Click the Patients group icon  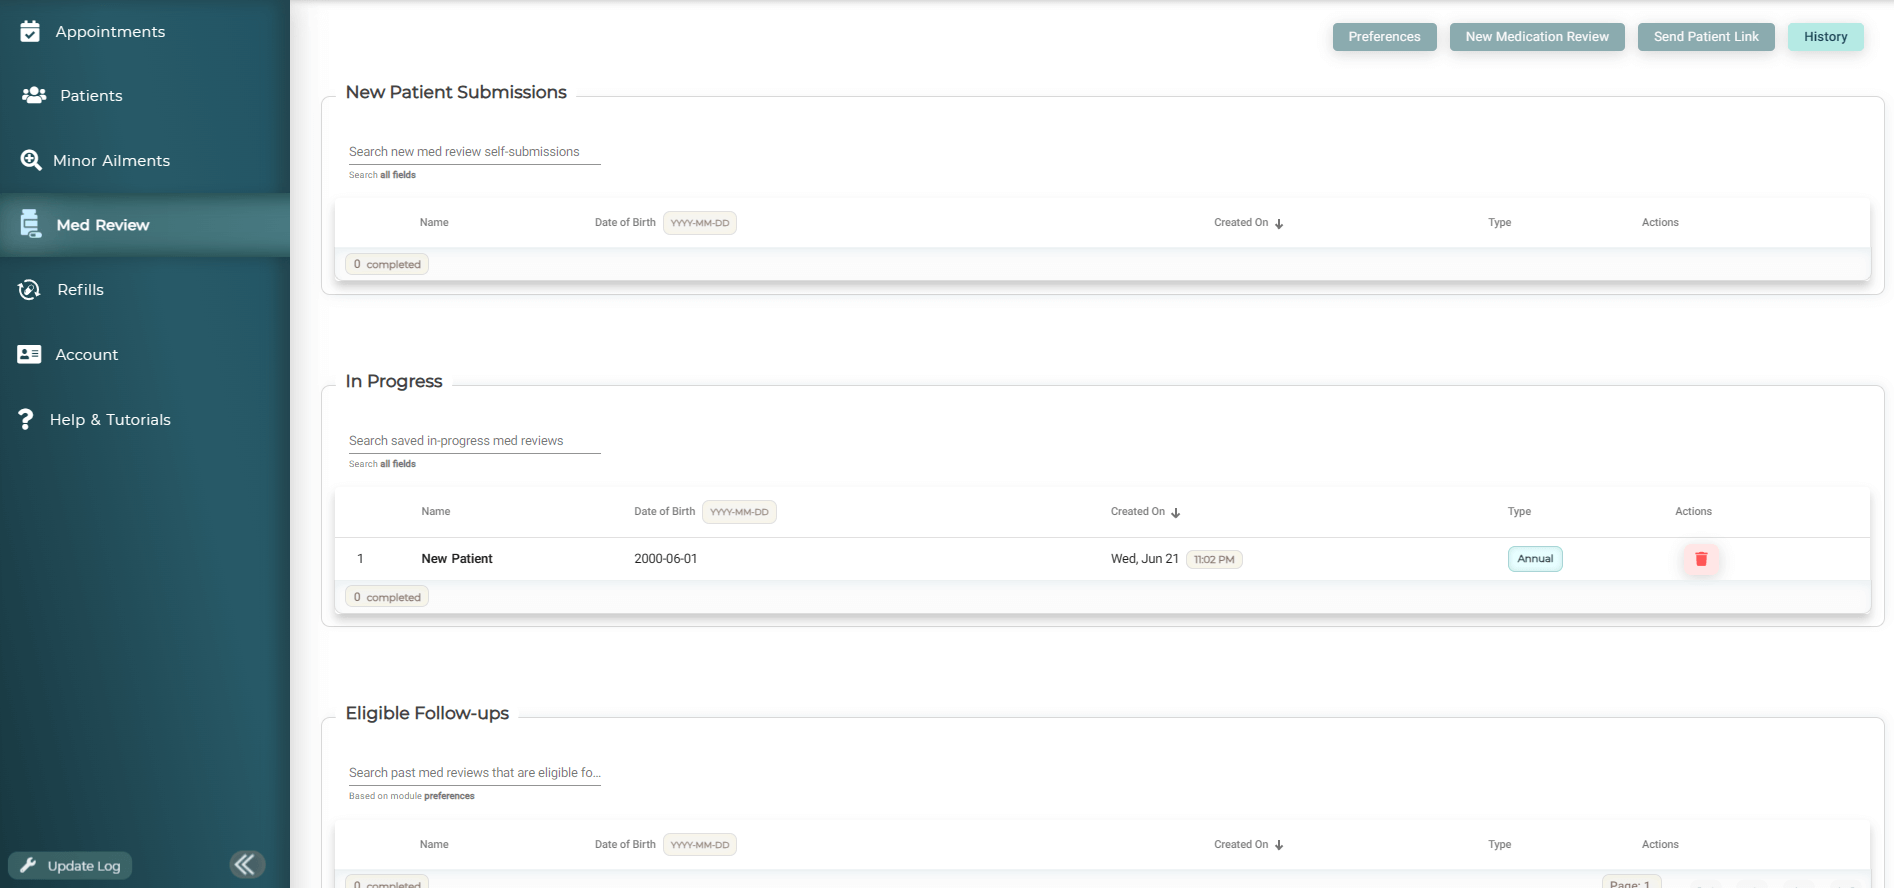[34, 95]
